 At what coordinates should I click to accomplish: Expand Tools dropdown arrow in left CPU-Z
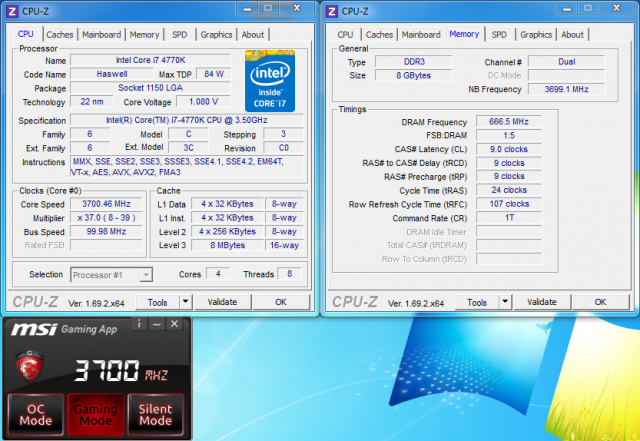[185, 302]
